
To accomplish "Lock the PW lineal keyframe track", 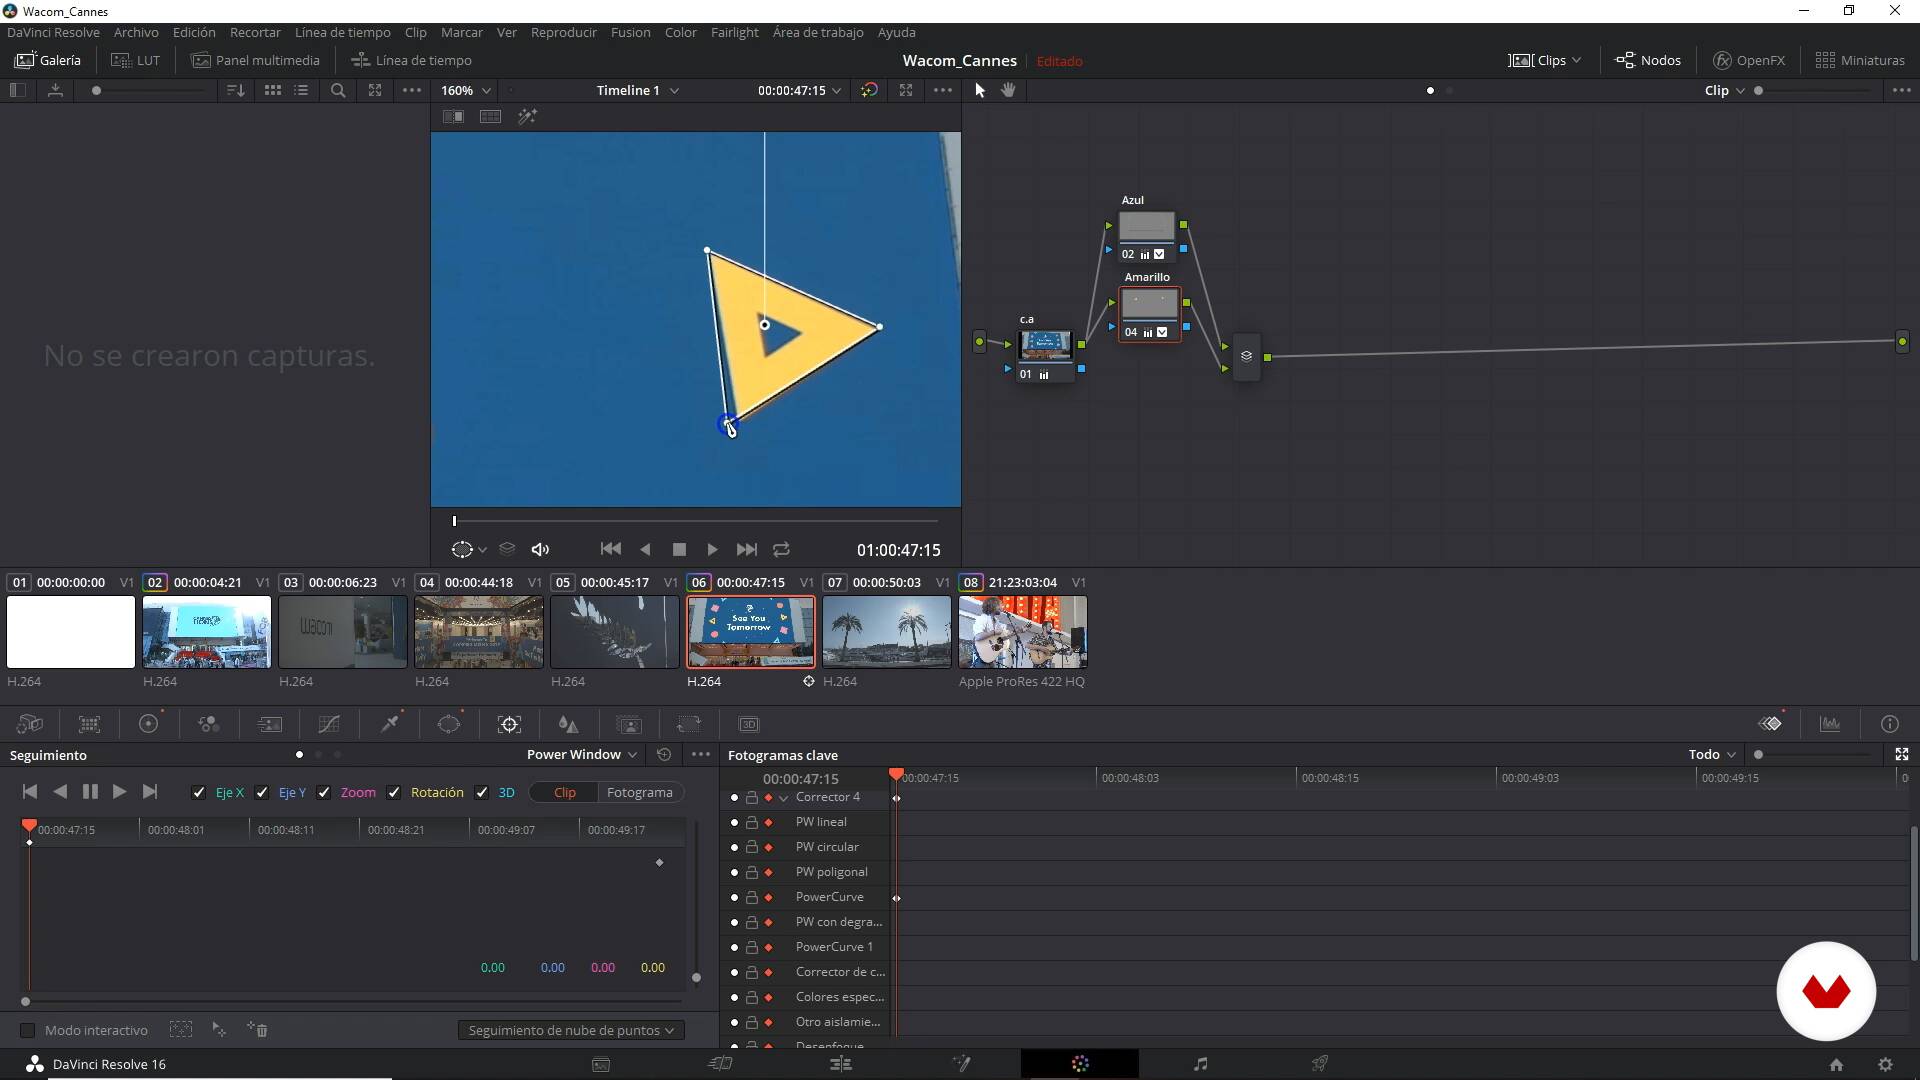I will 751,822.
